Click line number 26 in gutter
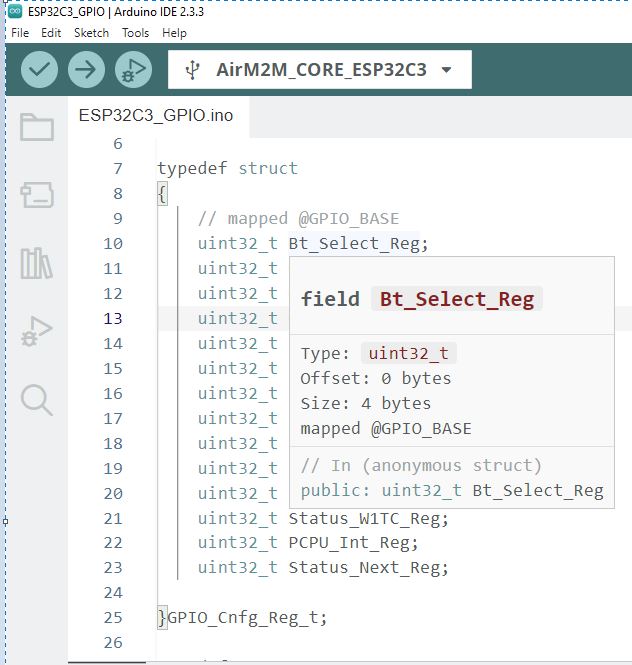Image resolution: width=632 pixels, height=665 pixels. point(113,643)
